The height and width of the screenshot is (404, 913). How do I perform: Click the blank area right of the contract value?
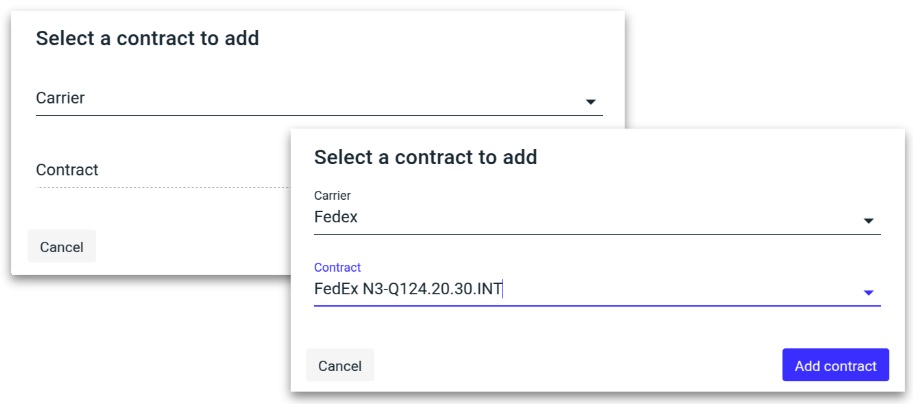pyautogui.click(x=680, y=290)
